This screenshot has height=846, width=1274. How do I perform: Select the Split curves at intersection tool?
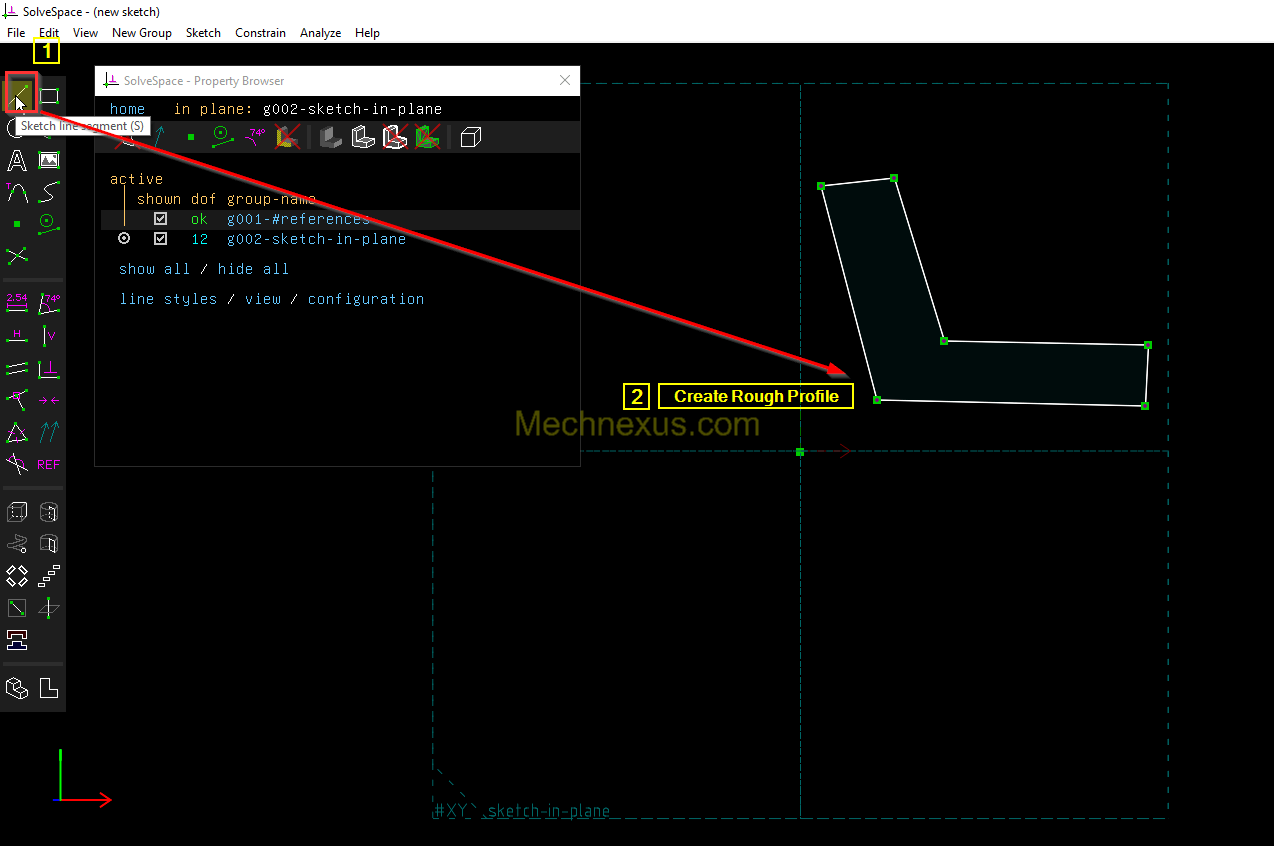click(17, 255)
